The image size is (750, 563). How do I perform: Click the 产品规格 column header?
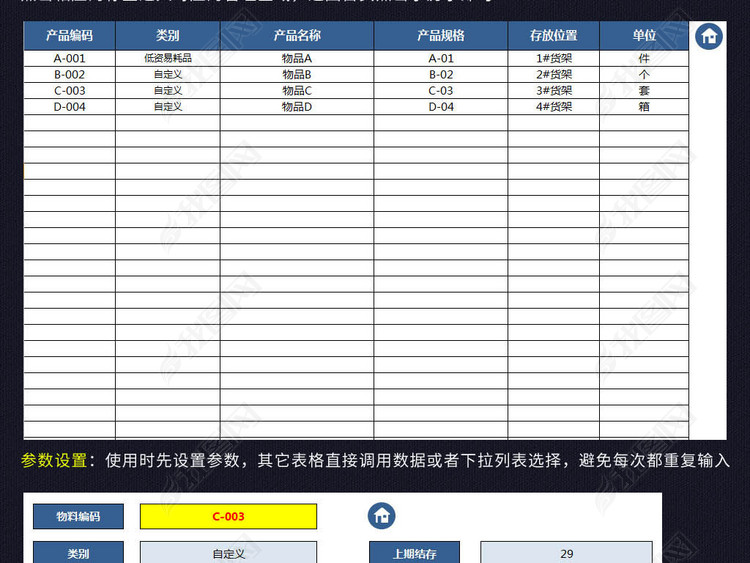tap(441, 35)
